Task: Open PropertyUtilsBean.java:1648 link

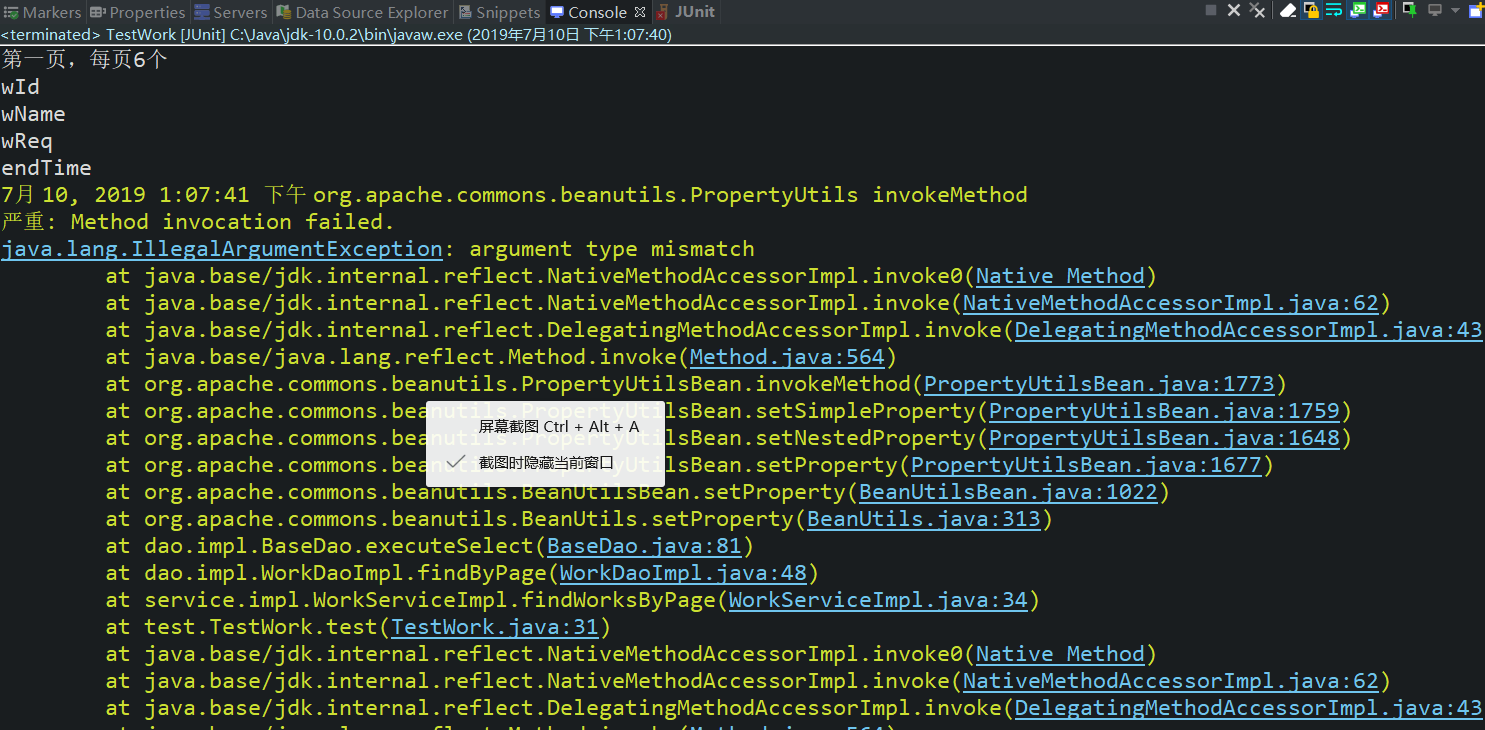Action: coord(1164,438)
